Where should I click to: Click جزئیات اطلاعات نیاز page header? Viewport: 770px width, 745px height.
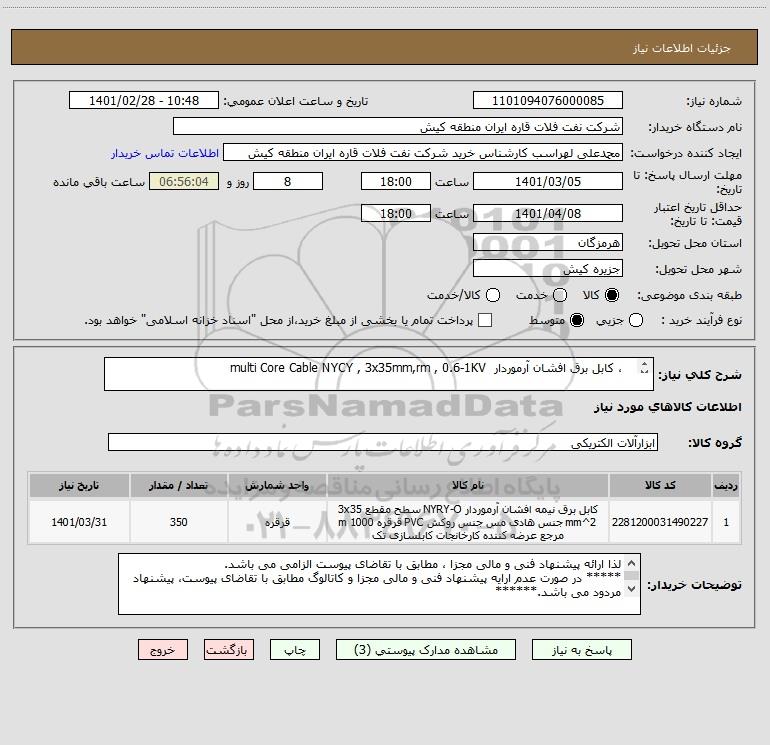click(x=681, y=48)
